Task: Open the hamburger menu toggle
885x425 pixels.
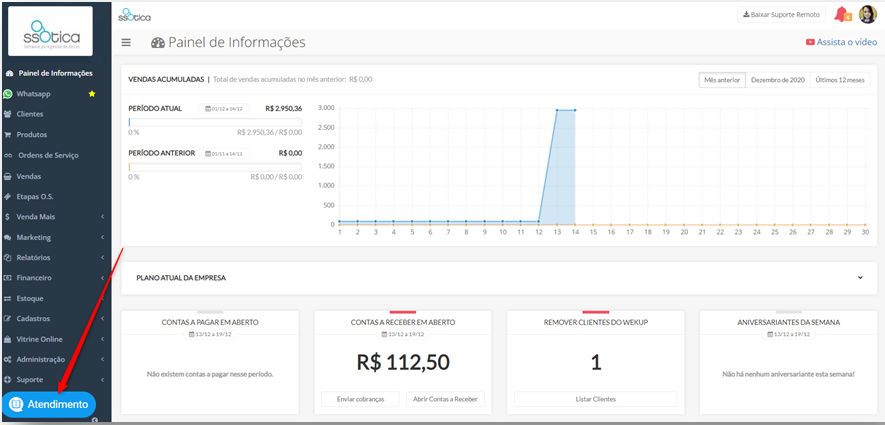Action: (x=126, y=43)
